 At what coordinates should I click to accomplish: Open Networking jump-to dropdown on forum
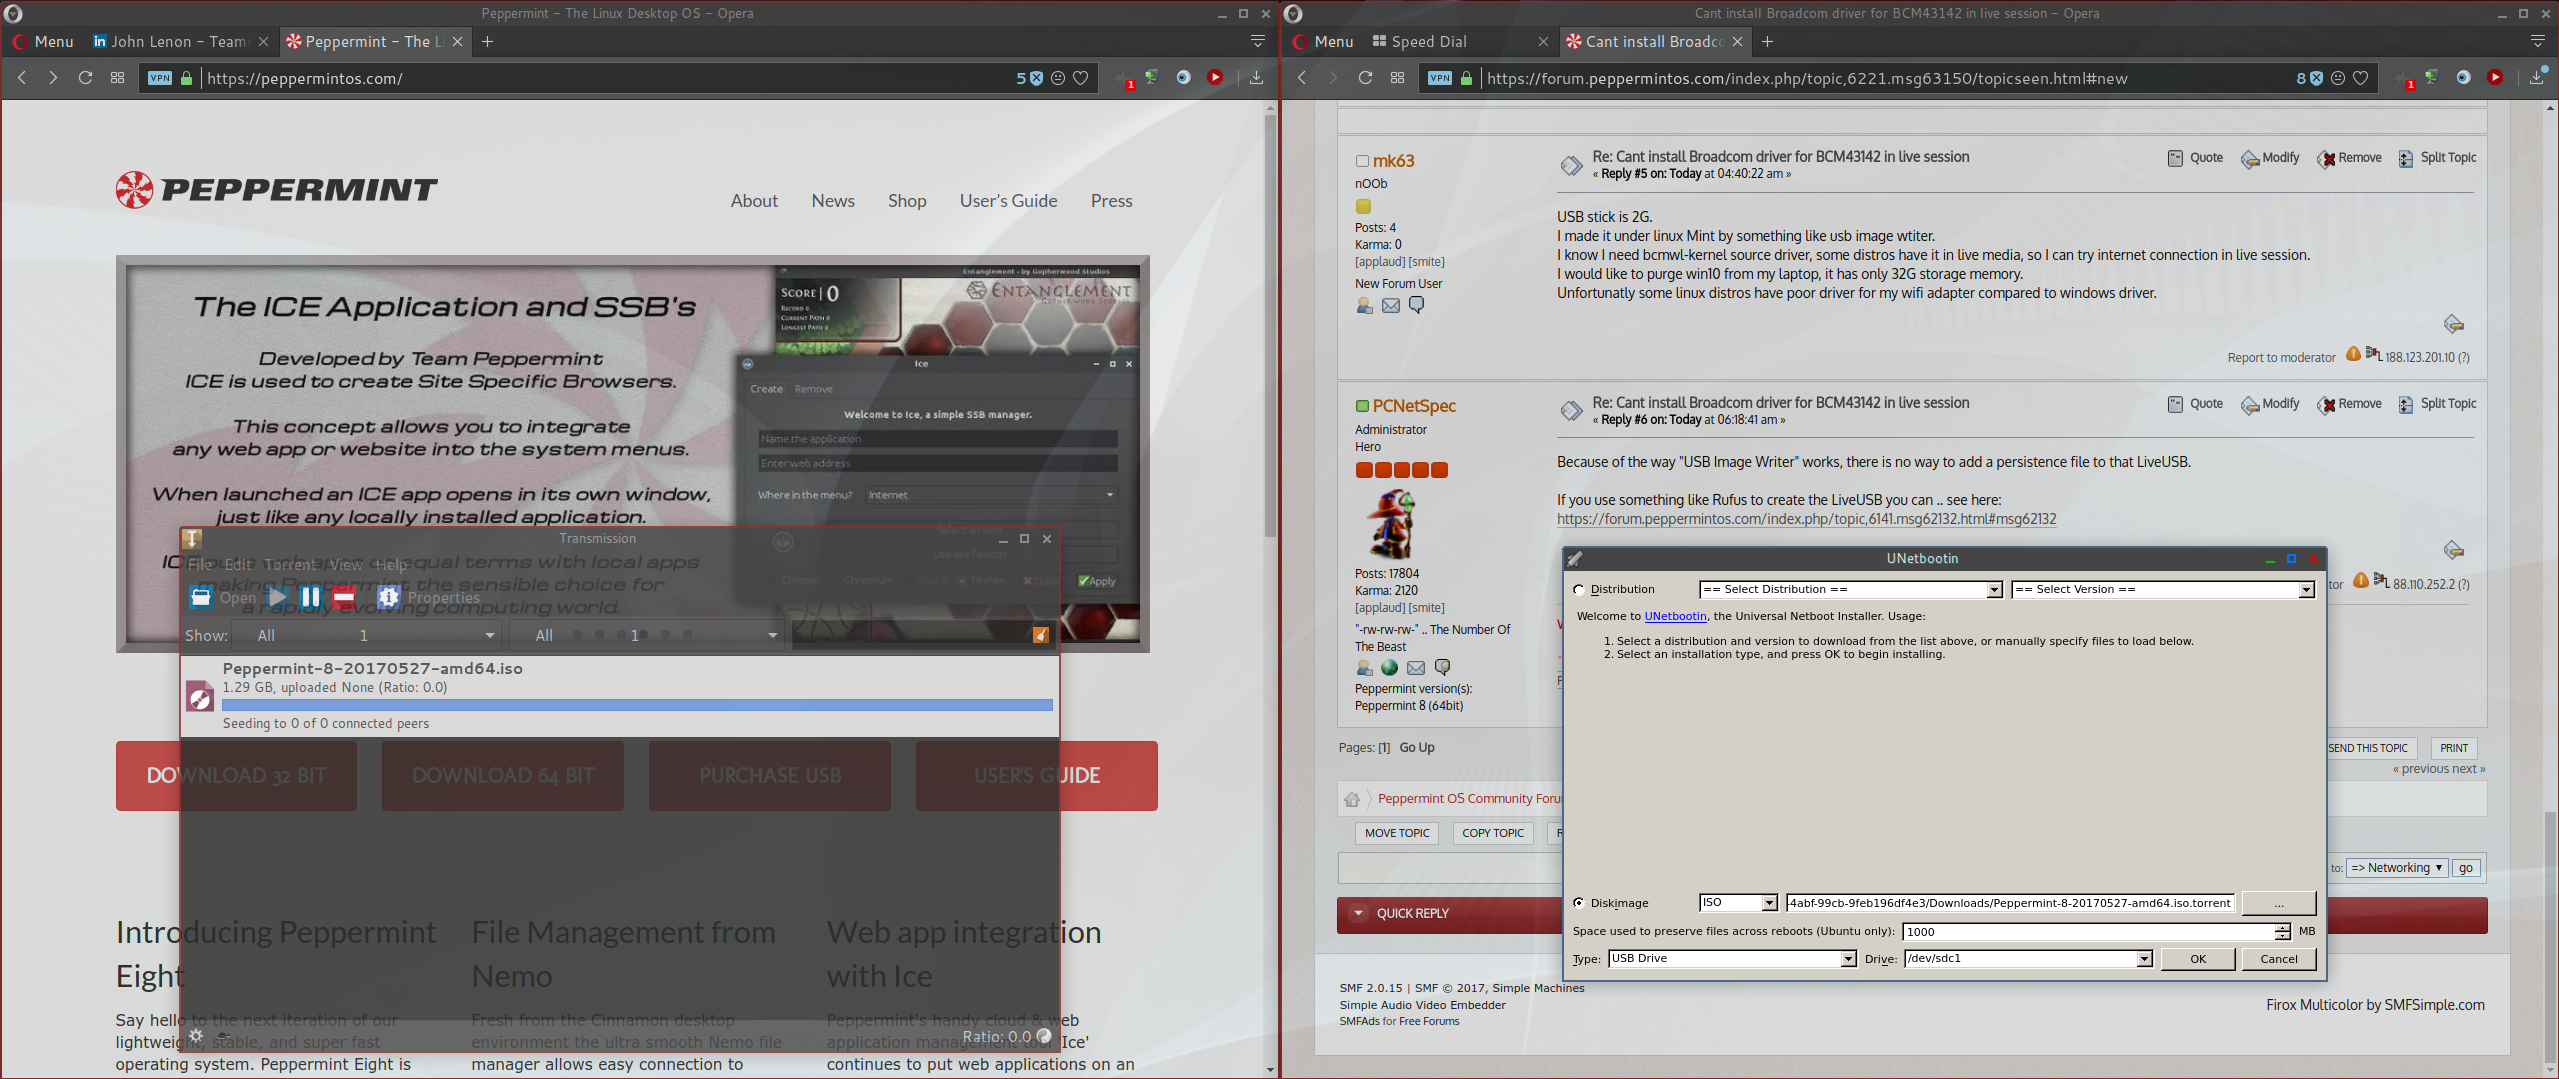pyautogui.click(x=2397, y=868)
